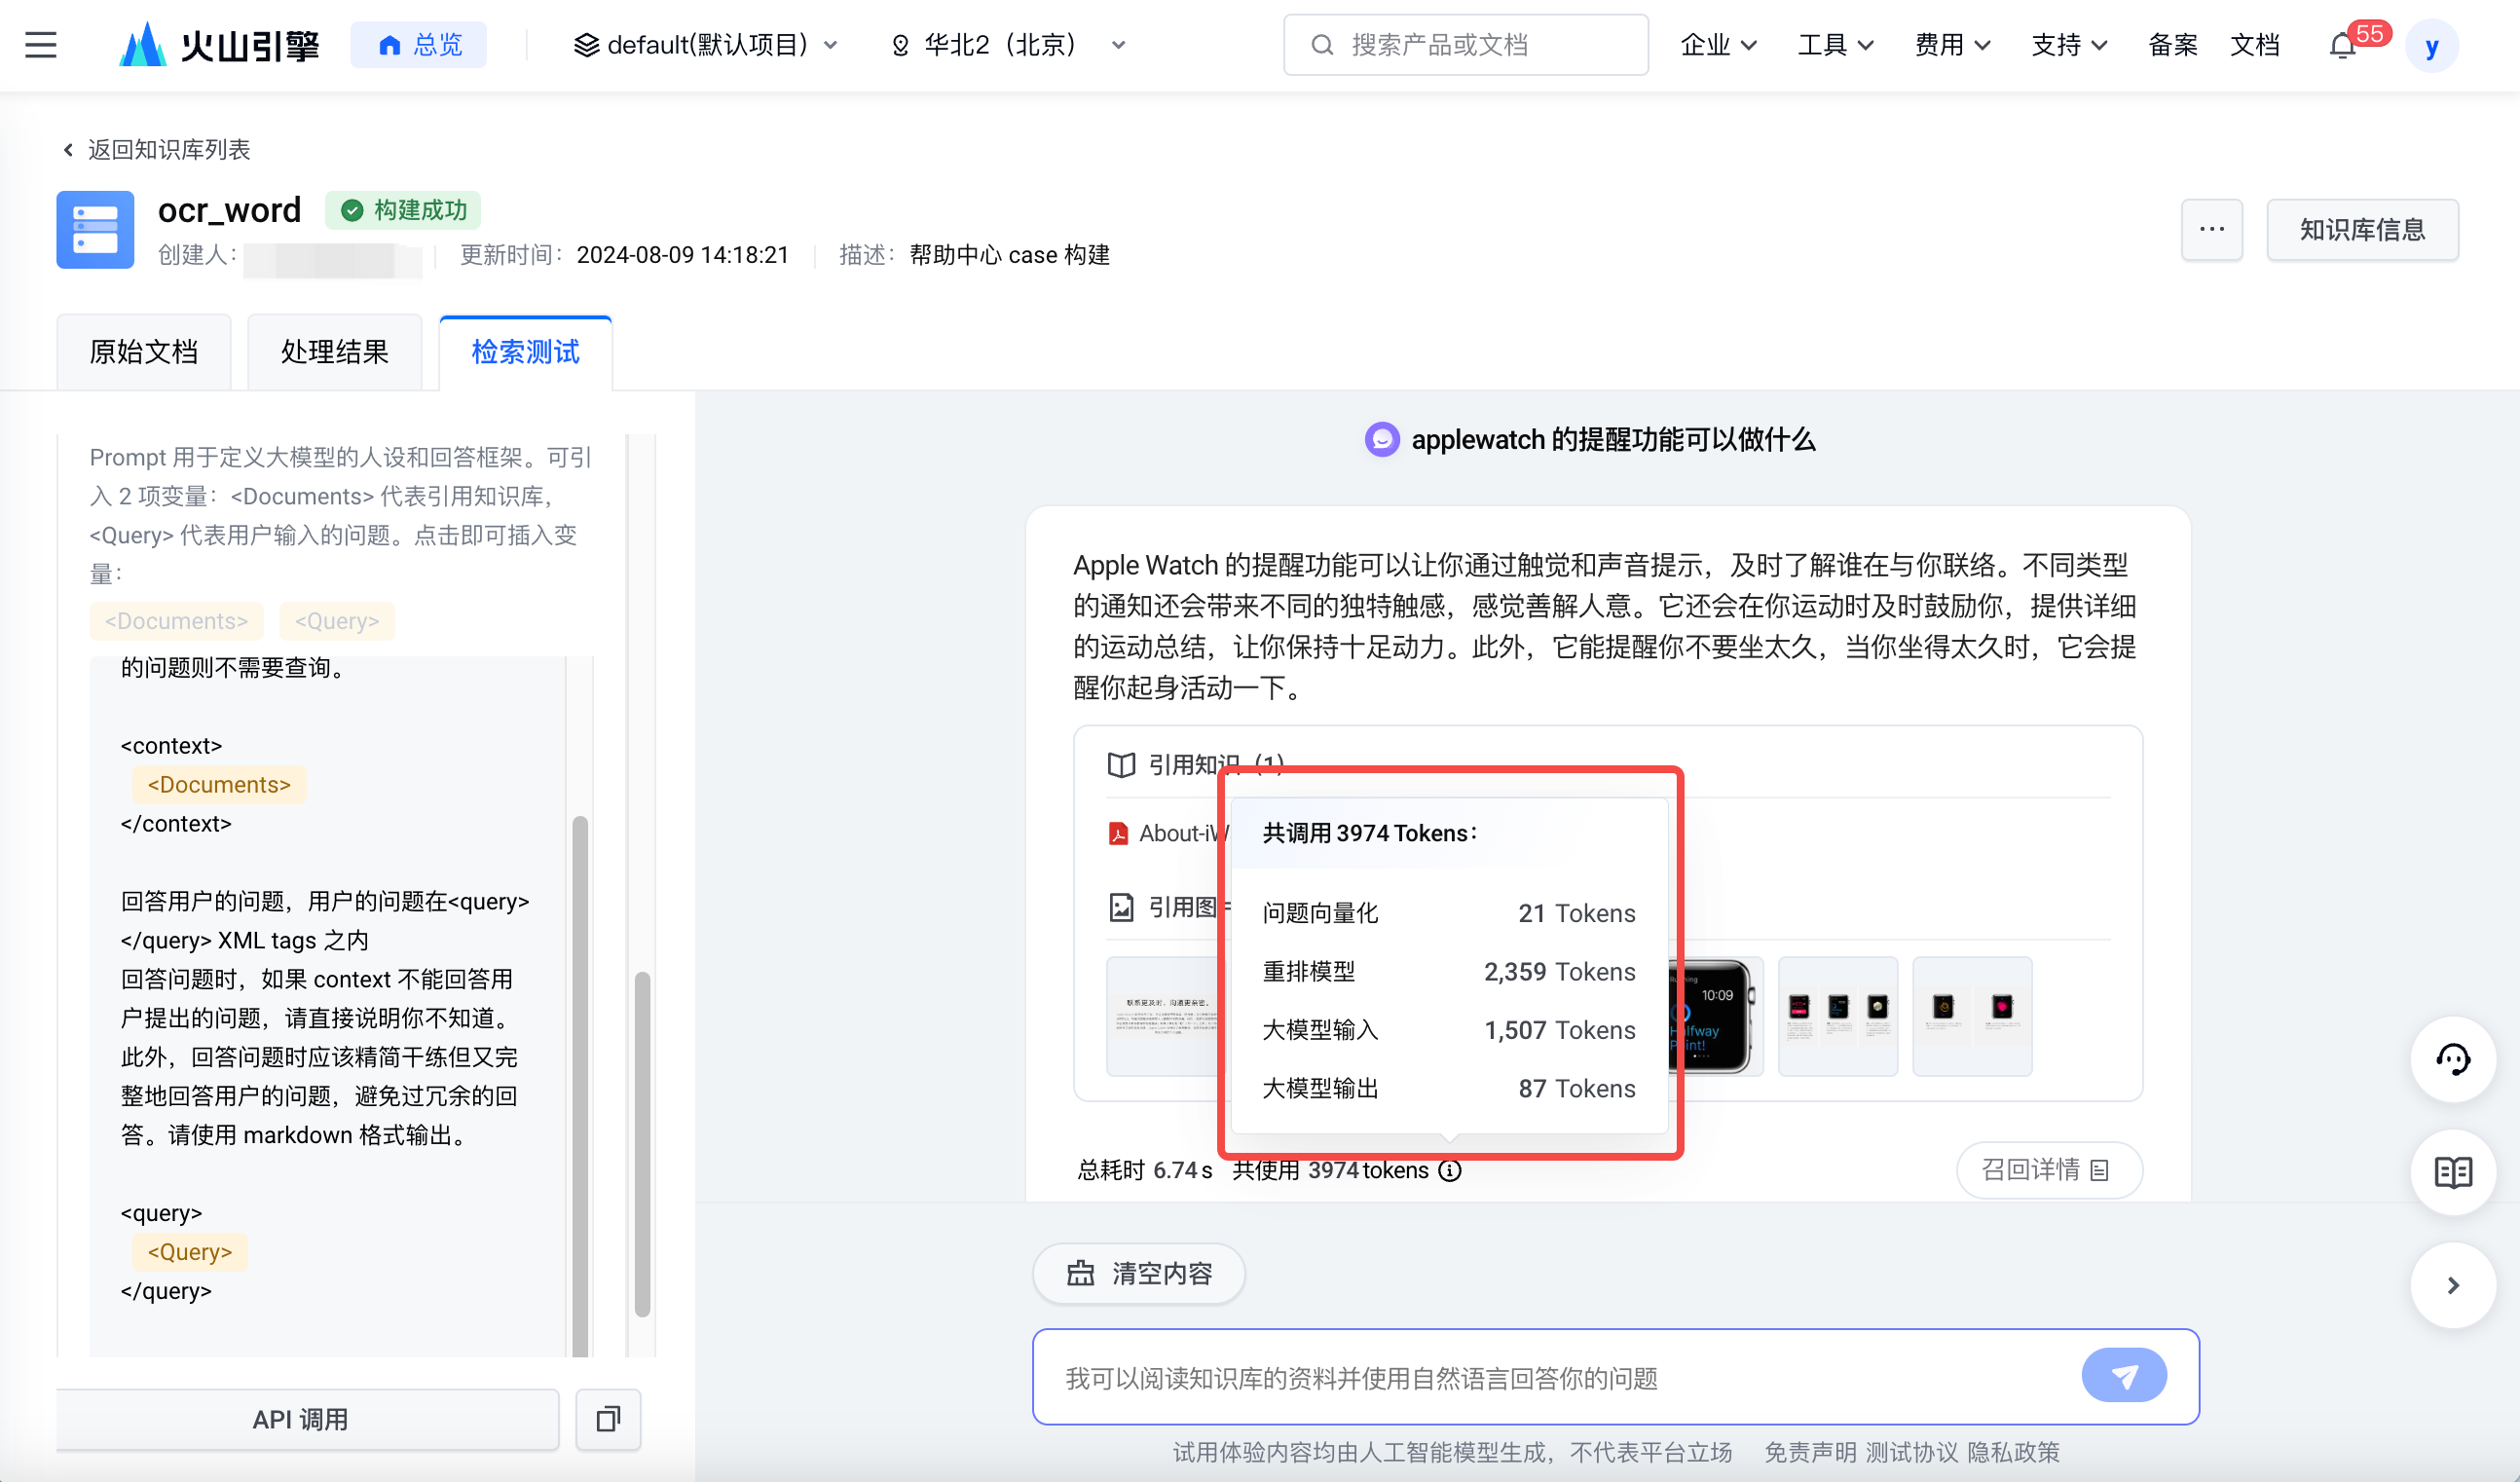The image size is (2520, 1482).
Task: Open the hamburger navigation menu
Action: click(x=41, y=45)
